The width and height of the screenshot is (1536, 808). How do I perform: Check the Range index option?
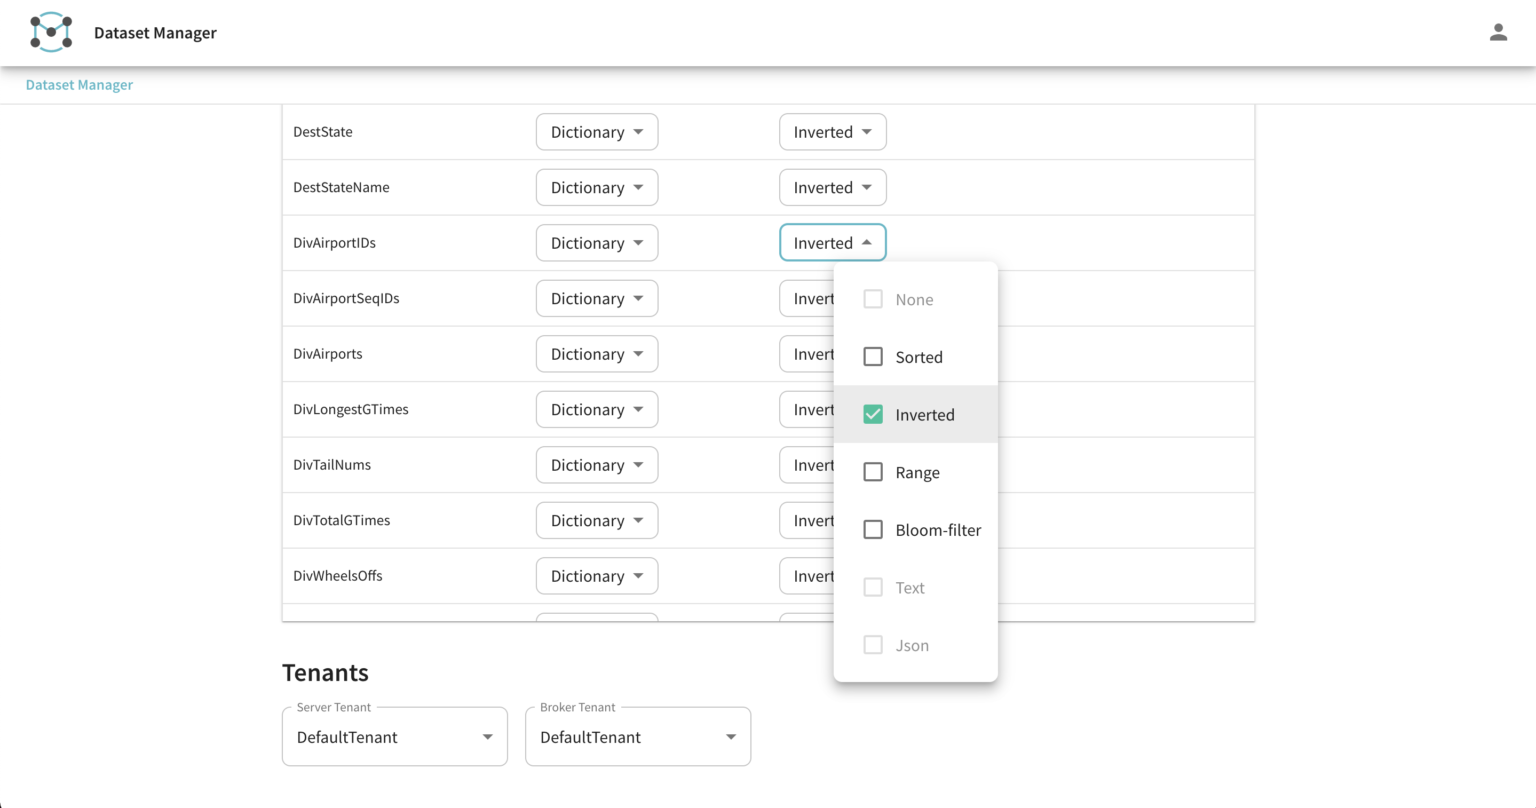click(872, 471)
